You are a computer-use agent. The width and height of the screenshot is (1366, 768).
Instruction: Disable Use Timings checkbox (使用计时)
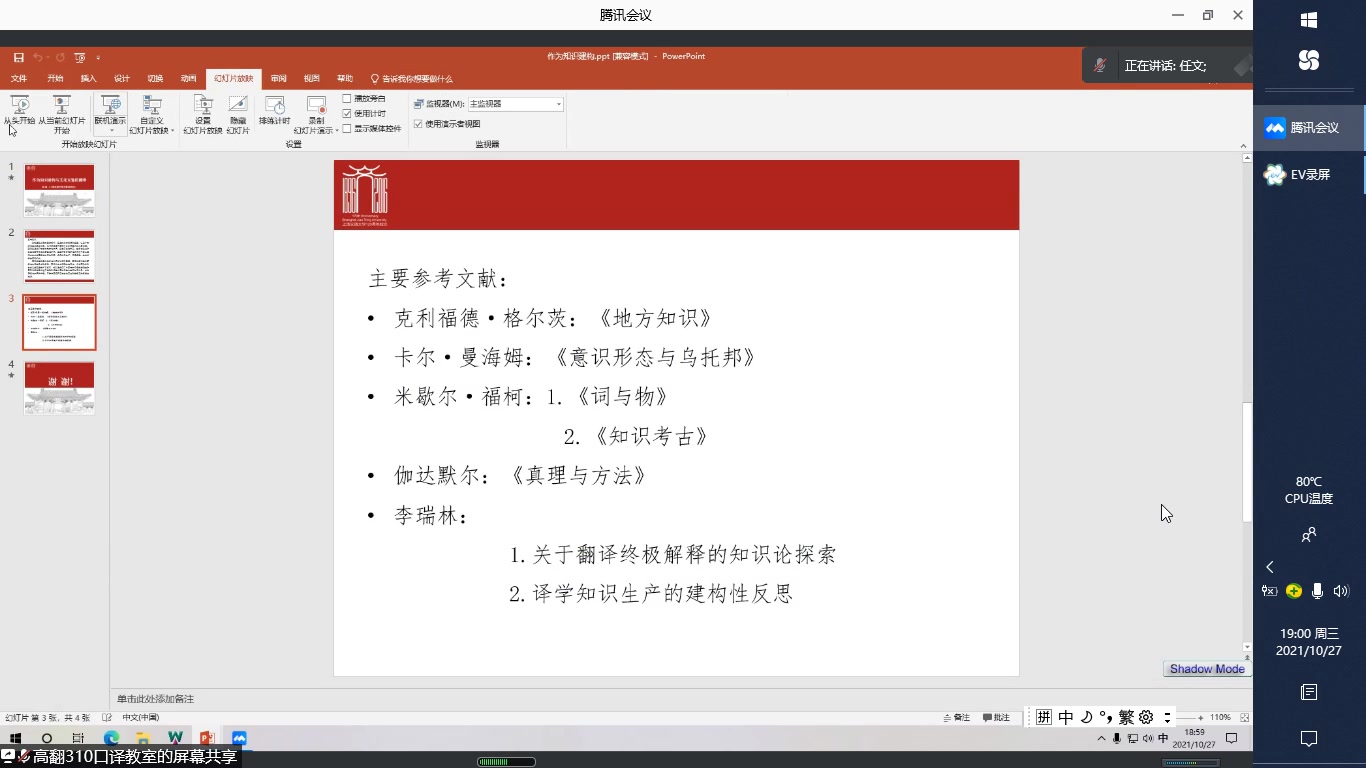pos(347,113)
